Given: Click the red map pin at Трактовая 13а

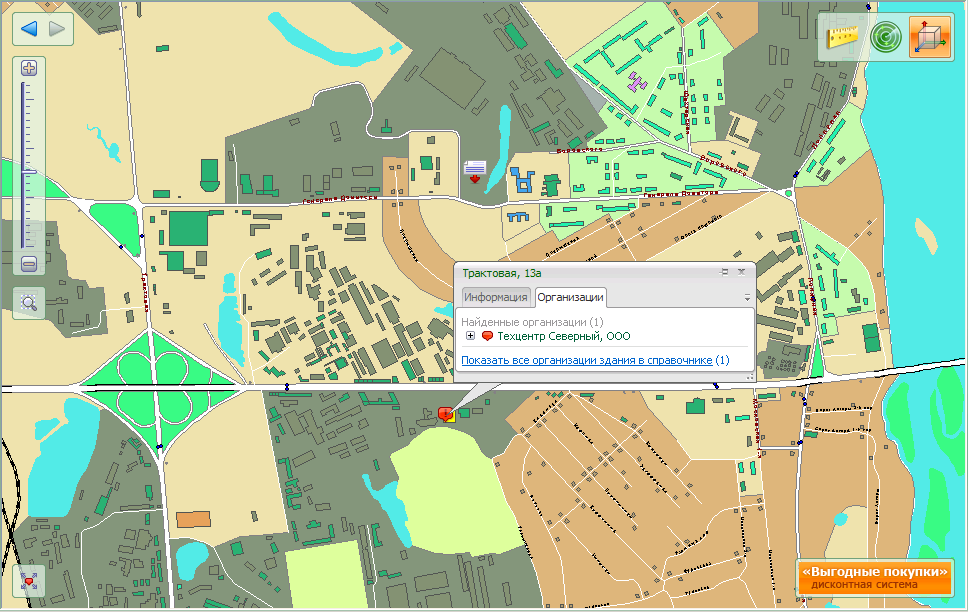Looking at the screenshot, I should (x=444, y=413).
